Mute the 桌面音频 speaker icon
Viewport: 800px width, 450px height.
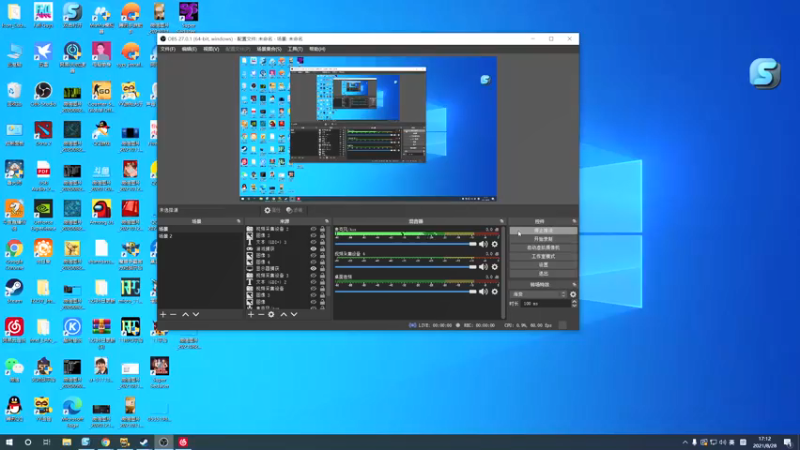[x=483, y=291]
